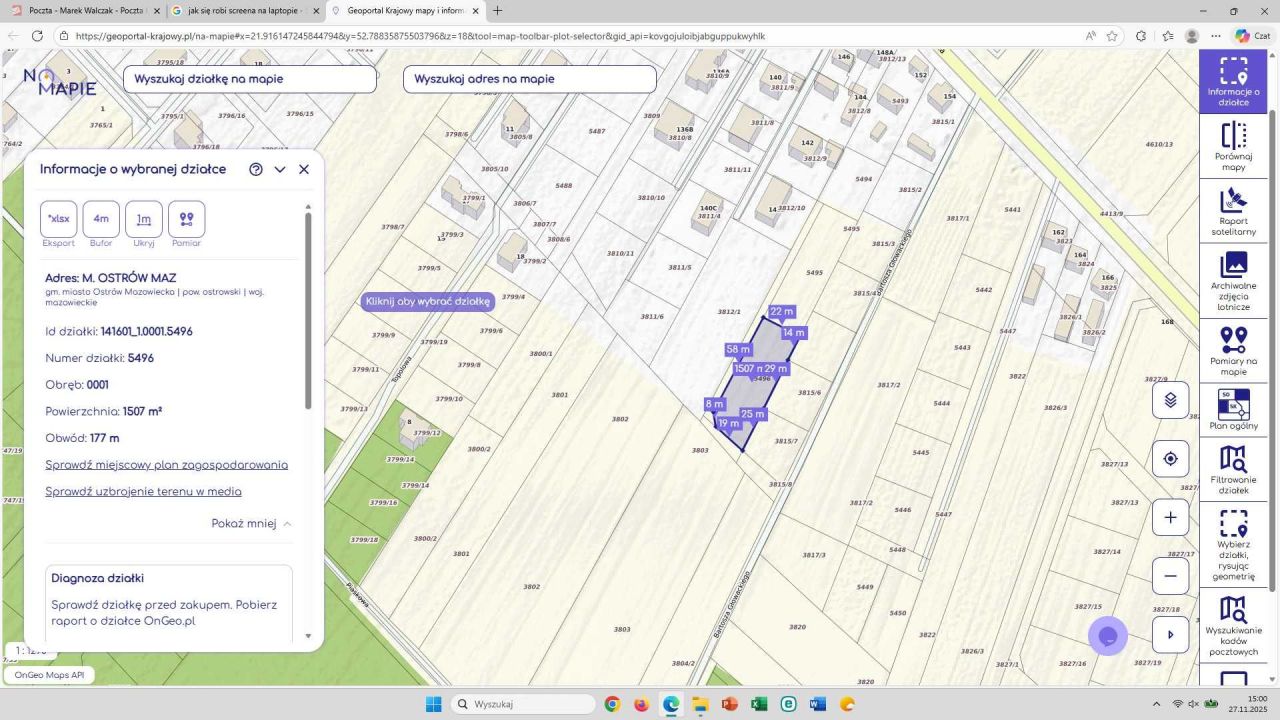This screenshot has height=720, width=1280.
Task: Show hidden system tray icons
Action: click(x=1157, y=704)
